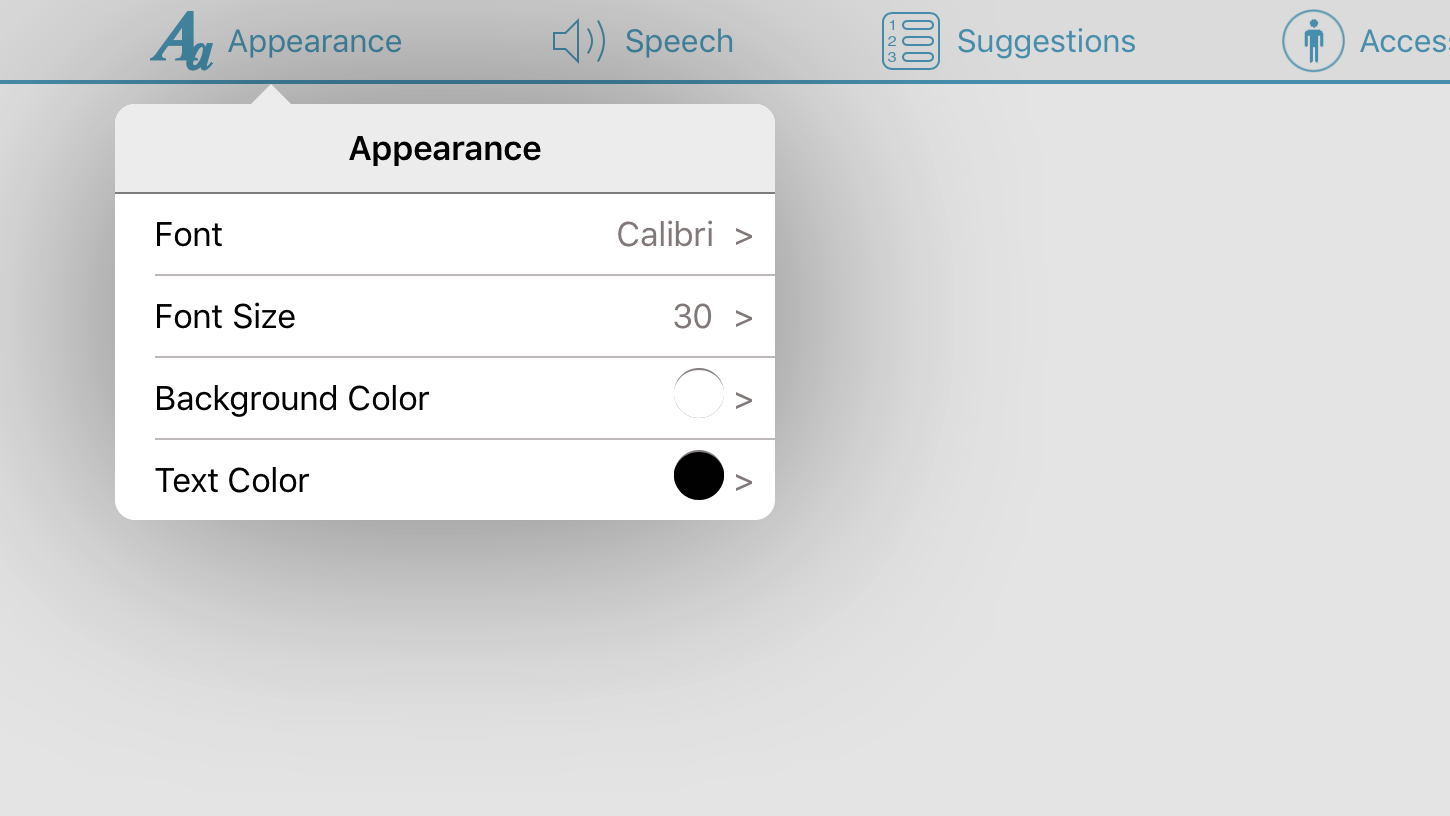Open the Font Size row label
Screen dimensions: 1450x816
click(225, 317)
